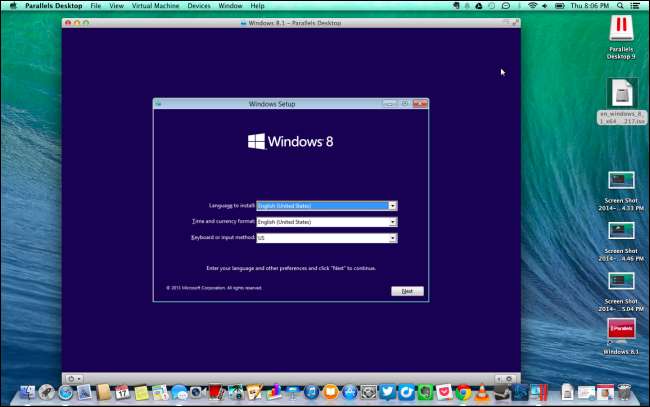650x407 pixels.
Task: Open Twitter from the Dock
Action: pos(387,392)
